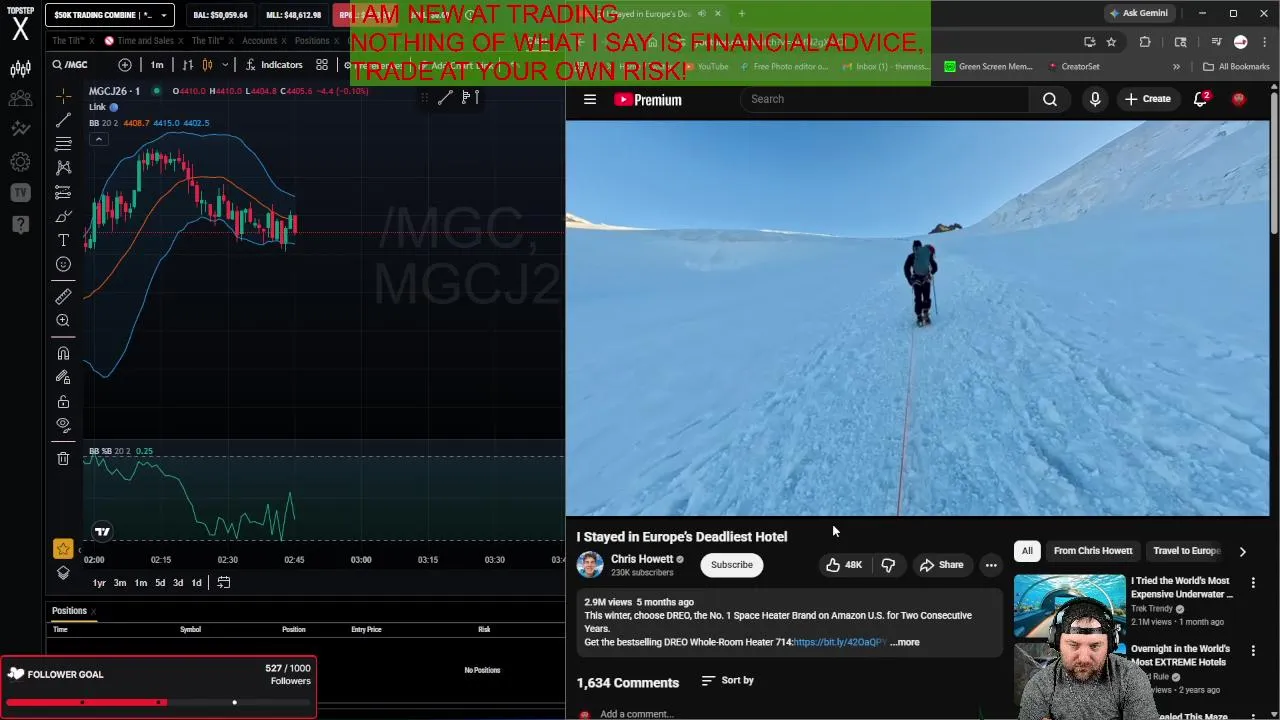
Task: Open the object tree layers icon
Action: [63, 573]
